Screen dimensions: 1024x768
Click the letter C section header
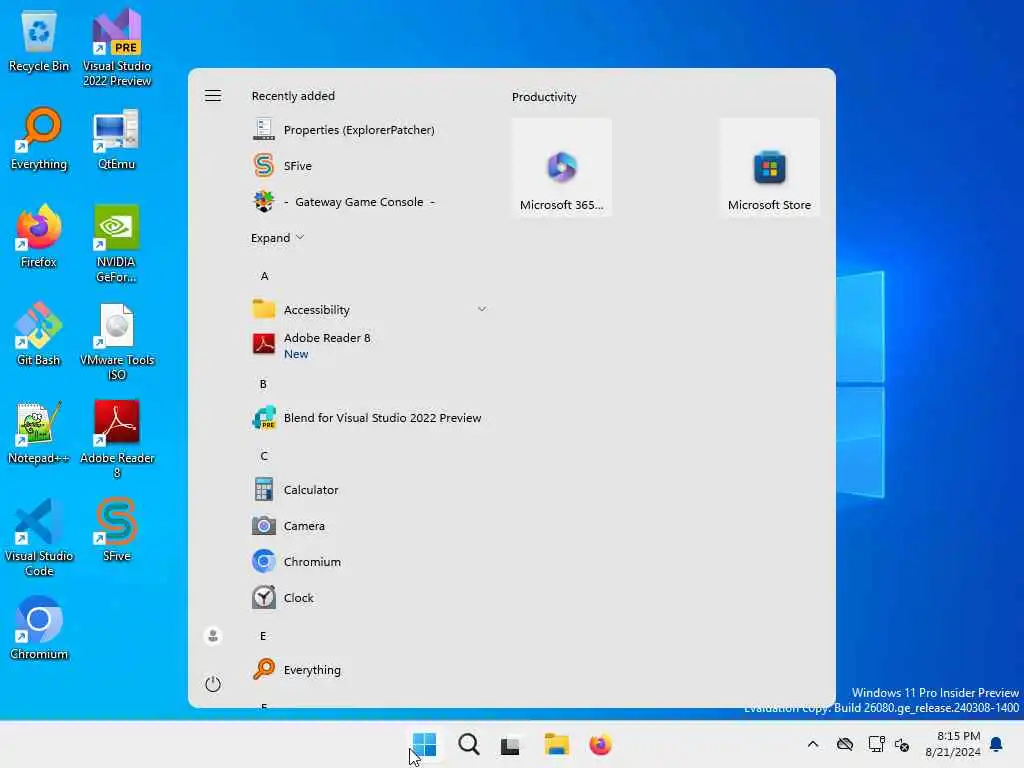[x=264, y=455]
